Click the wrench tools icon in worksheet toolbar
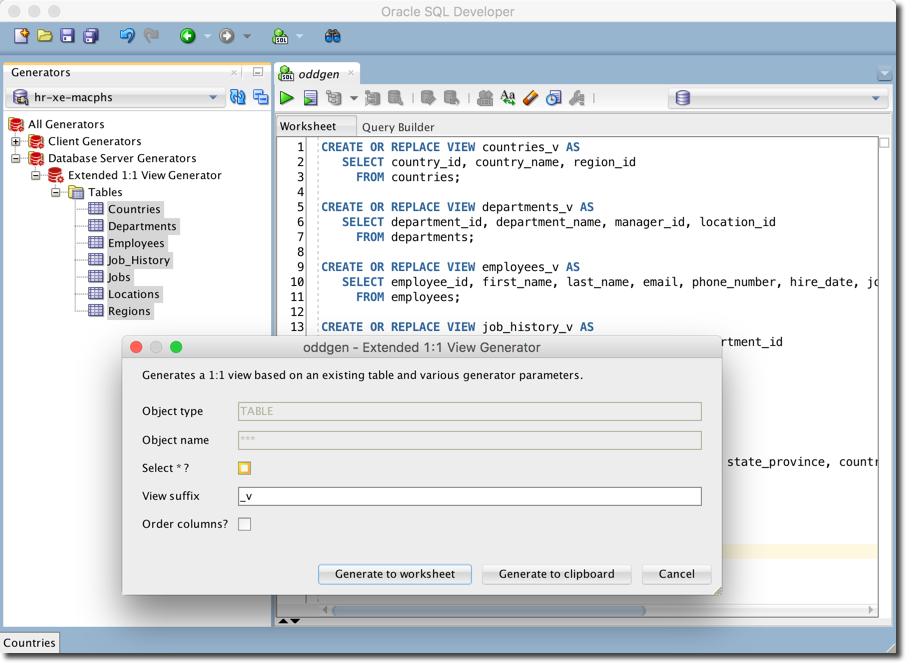 (x=577, y=98)
